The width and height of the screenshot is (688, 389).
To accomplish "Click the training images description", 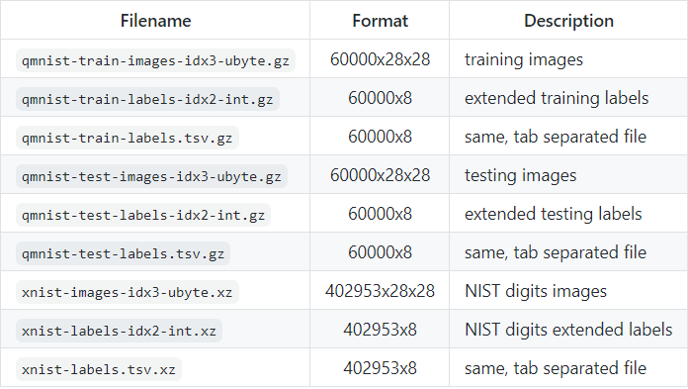I will point(524,60).
